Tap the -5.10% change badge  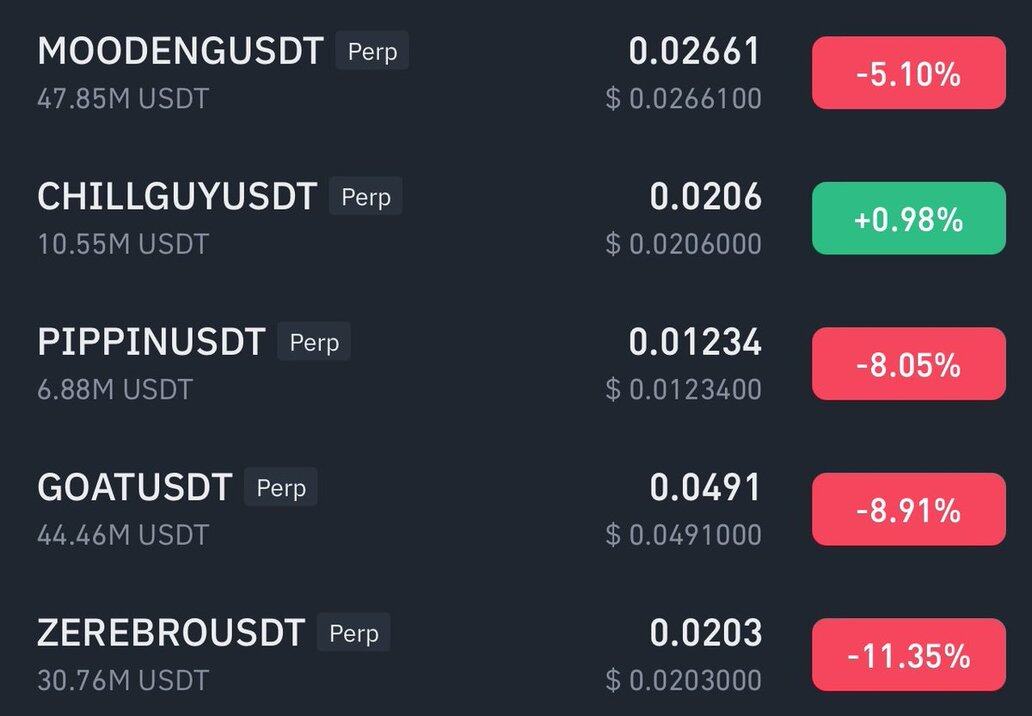(x=908, y=73)
